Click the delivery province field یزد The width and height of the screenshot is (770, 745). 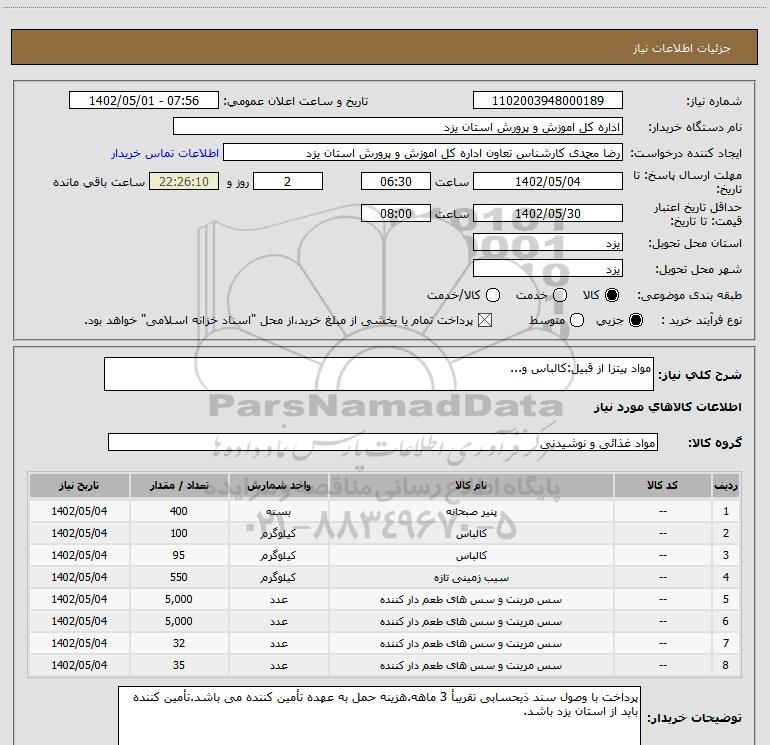click(548, 243)
